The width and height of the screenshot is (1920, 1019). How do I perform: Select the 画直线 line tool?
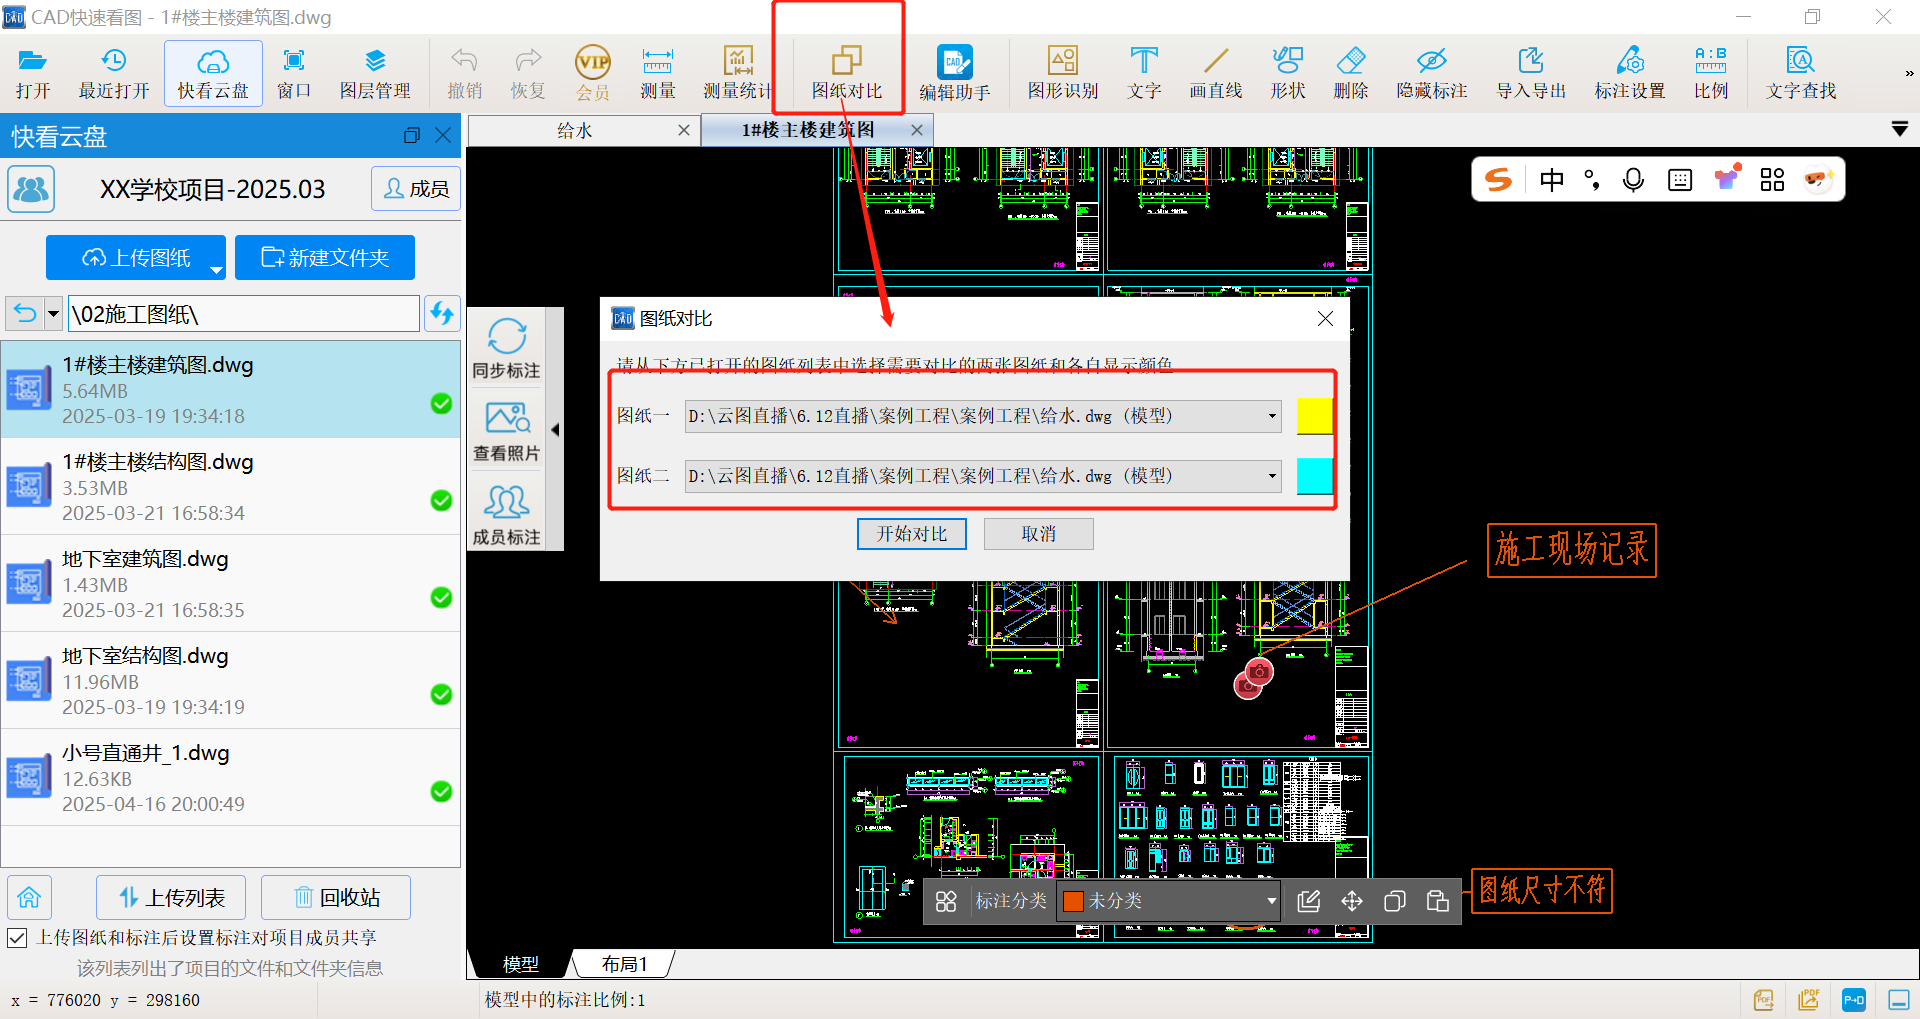pyautogui.click(x=1215, y=72)
